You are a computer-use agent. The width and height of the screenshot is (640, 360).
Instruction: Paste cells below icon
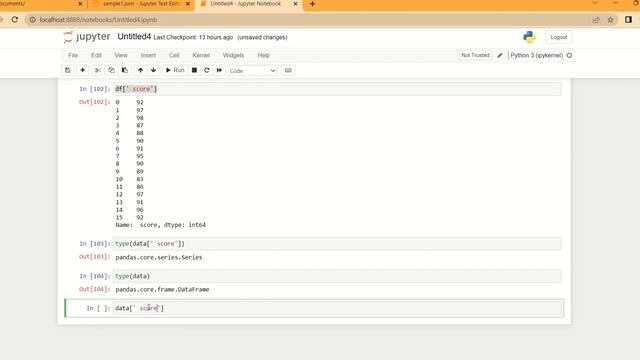point(124,70)
